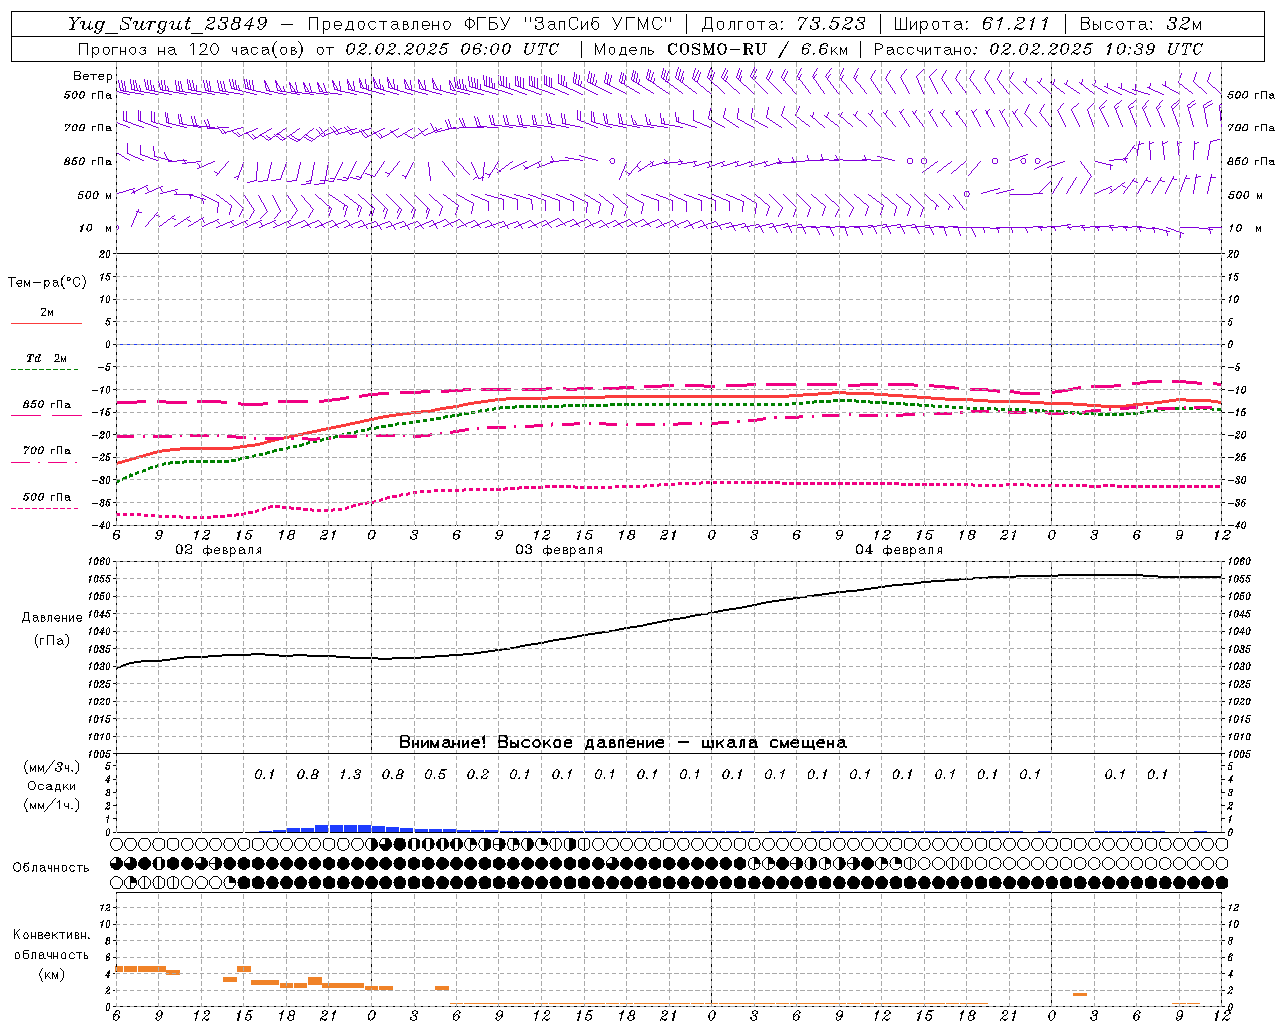Select the Td 2м dew point legend entry

click(x=47, y=358)
